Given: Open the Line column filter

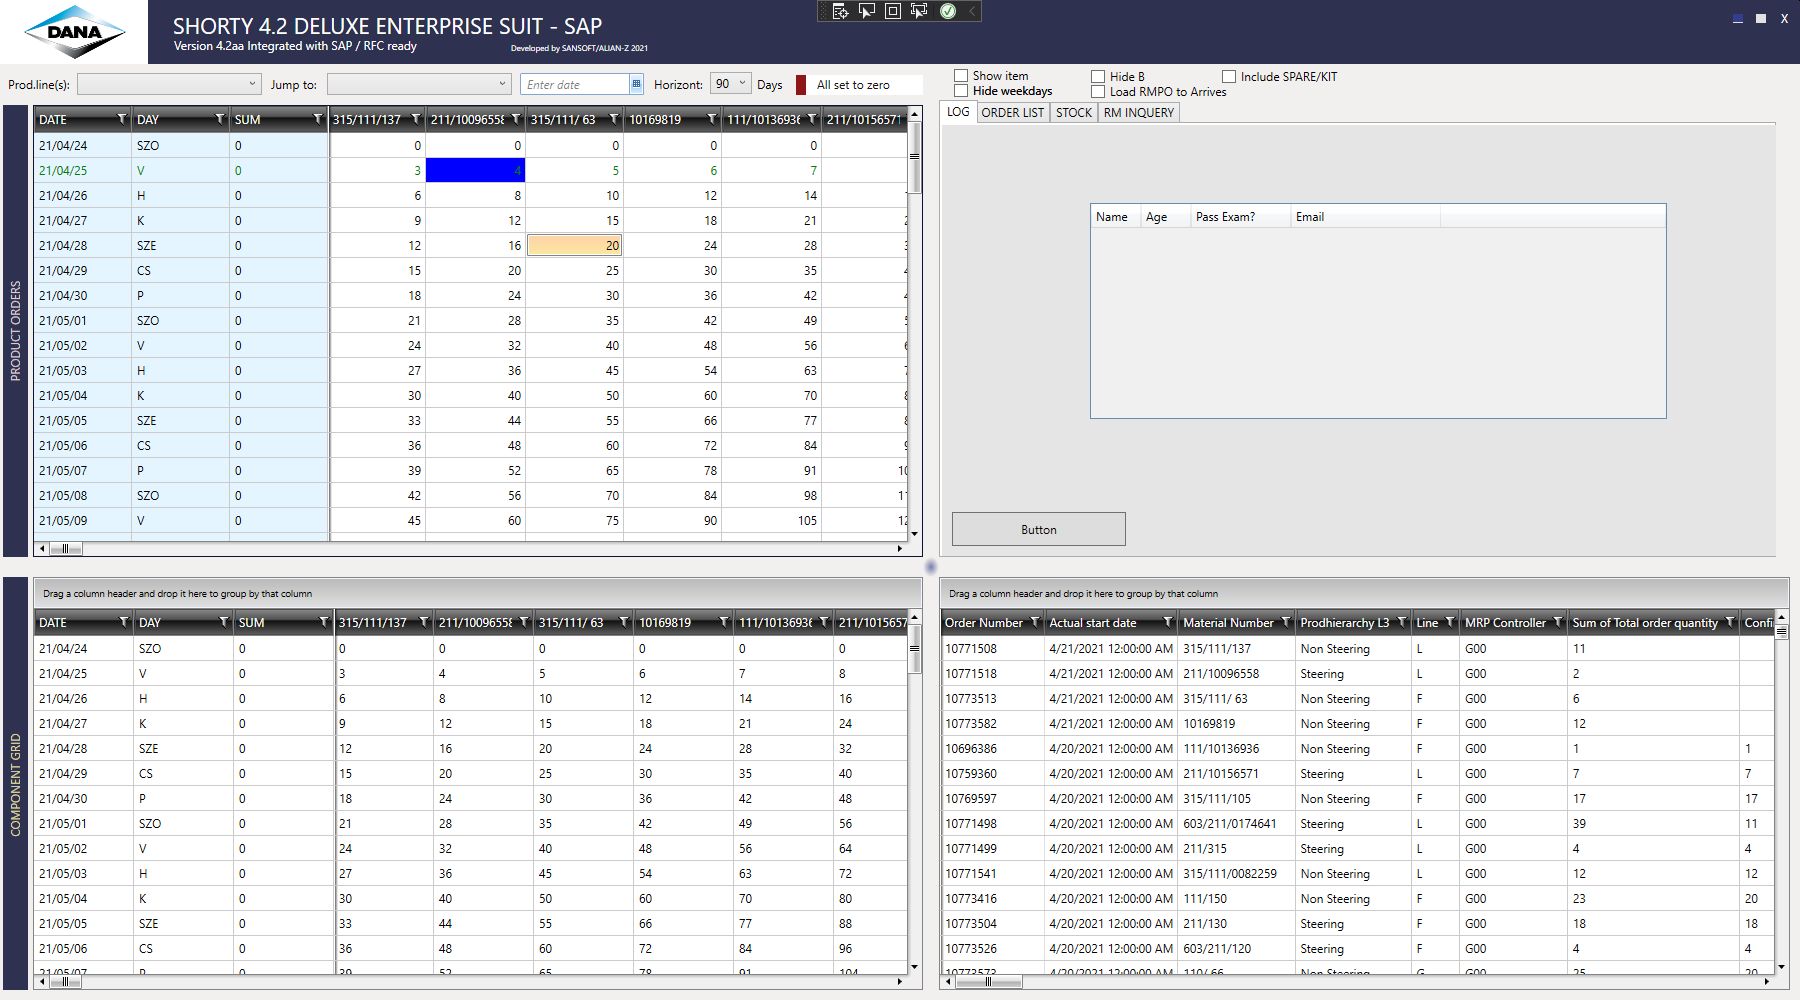Looking at the screenshot, I should pos(1450,623).
